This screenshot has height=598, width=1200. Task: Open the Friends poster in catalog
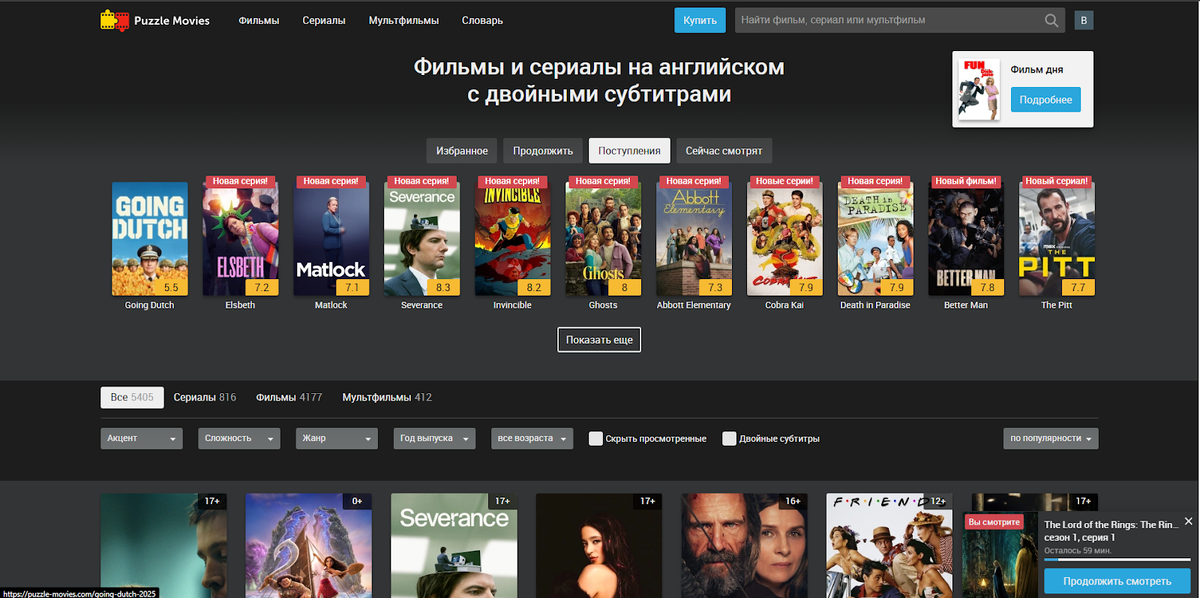pyautogui.click(x=888, y=545)
